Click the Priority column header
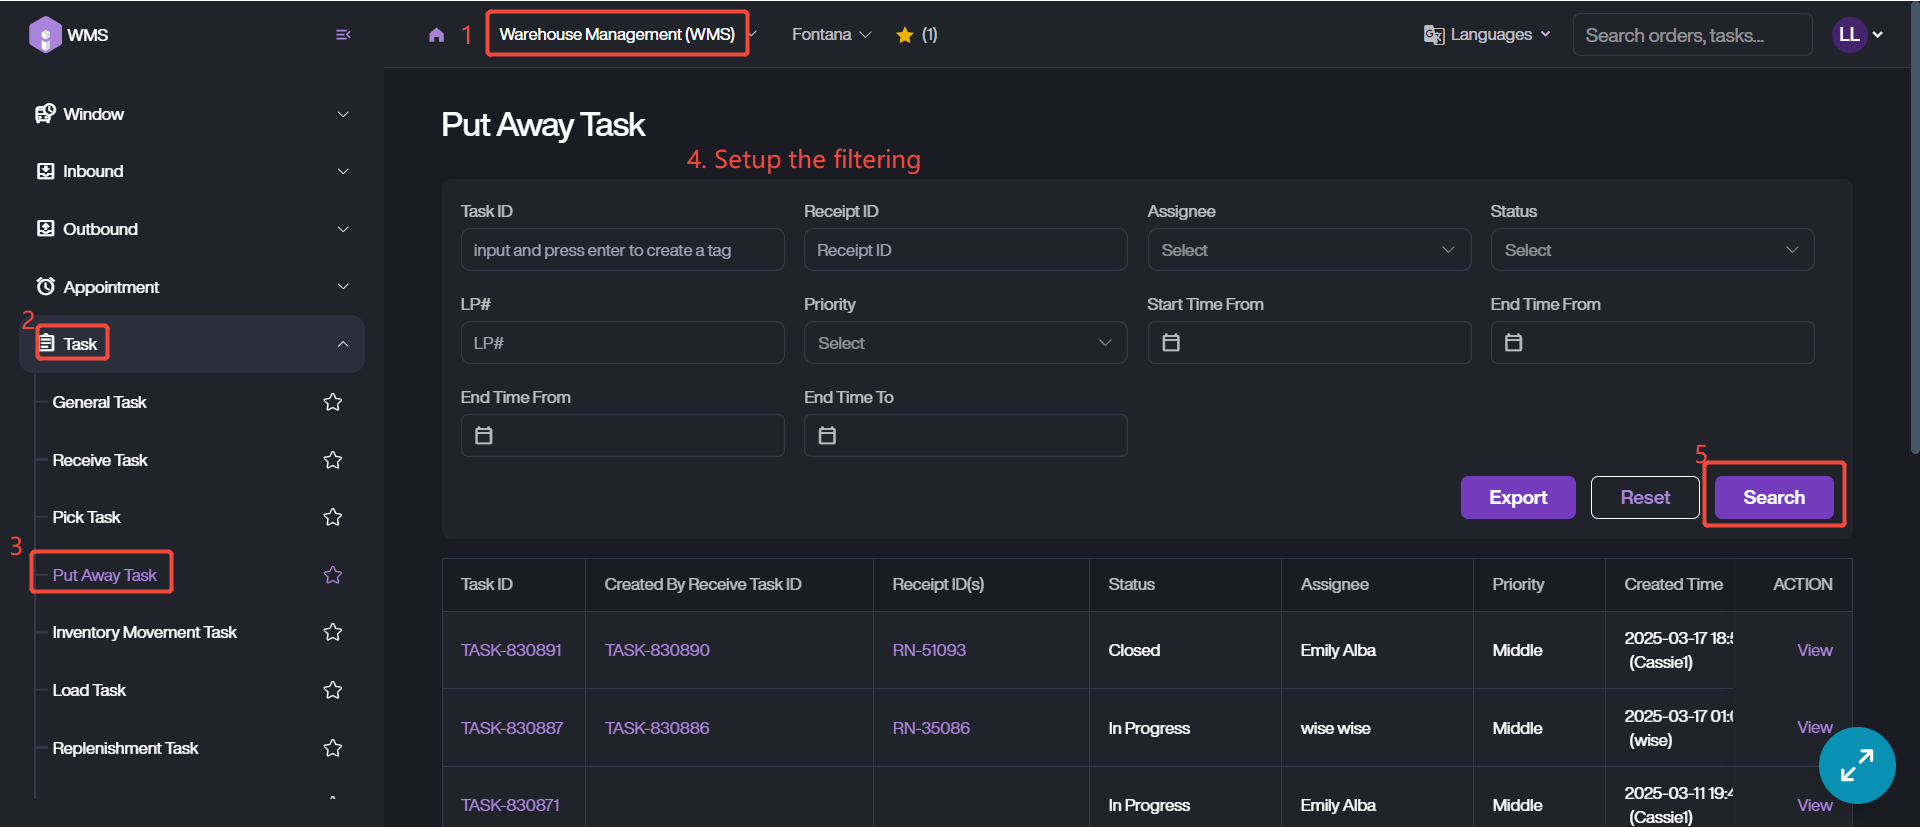1920x827 pixels. click(x=1518, y=584)
